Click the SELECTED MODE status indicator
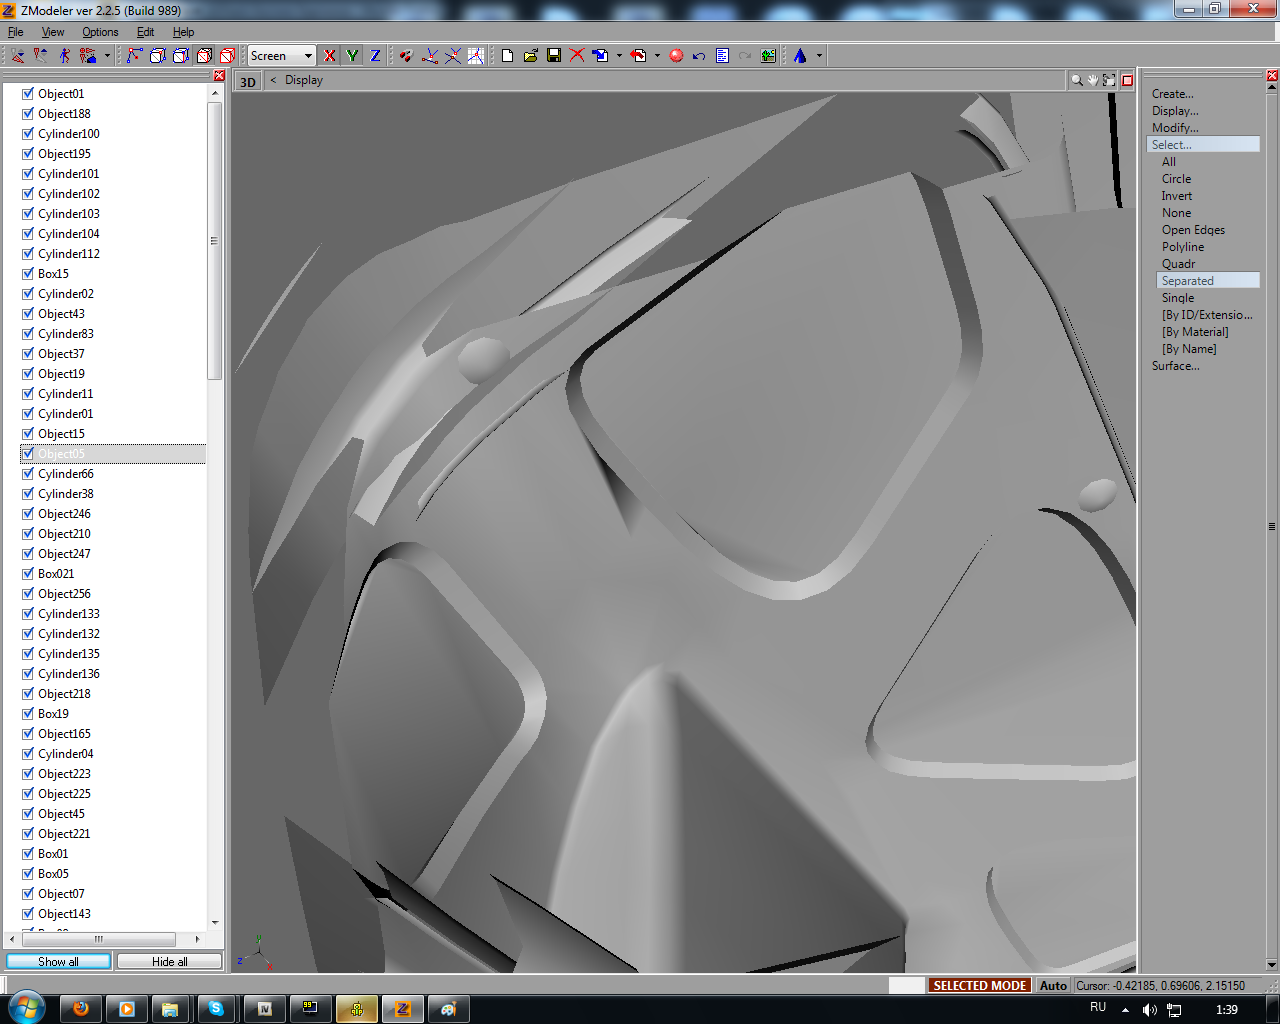This screenshot has height=1024, width=1280. (x=979, y=985)
